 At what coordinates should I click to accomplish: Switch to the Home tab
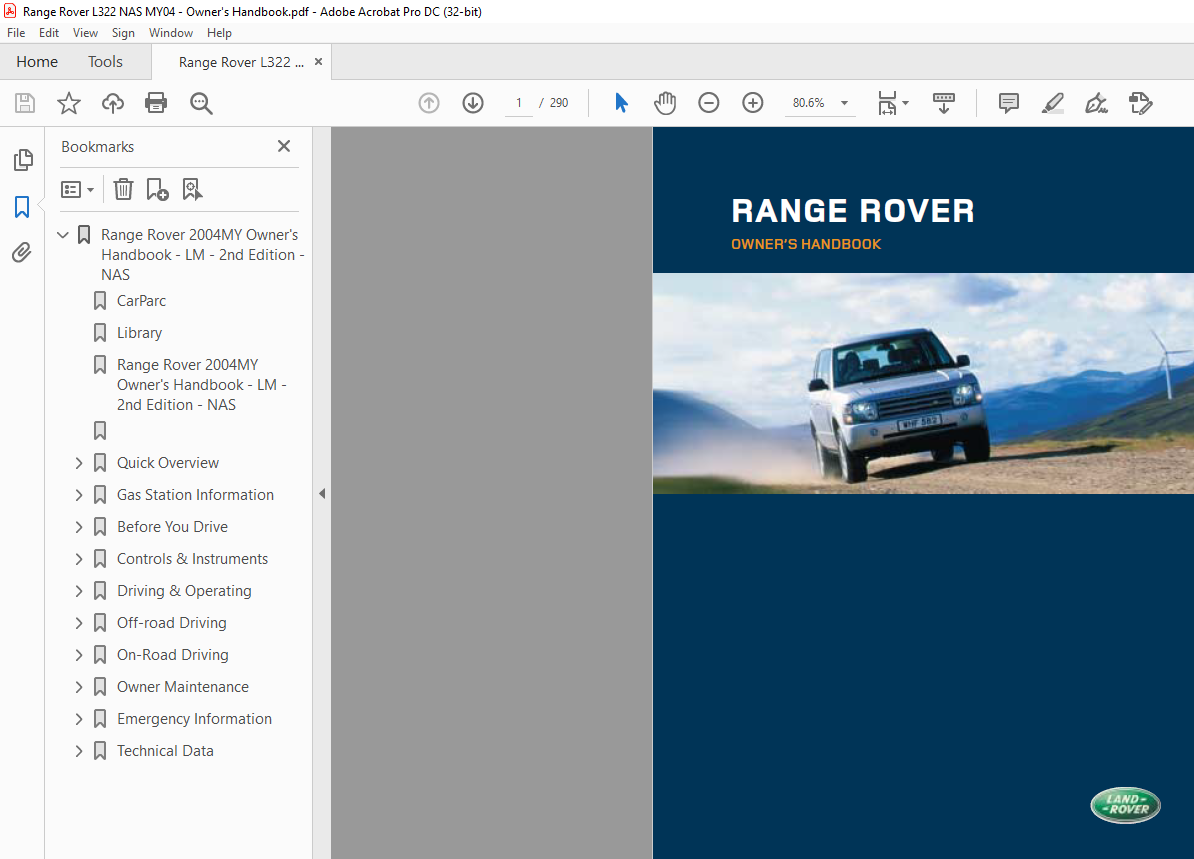pyautogui.click(x=37, y=62)
